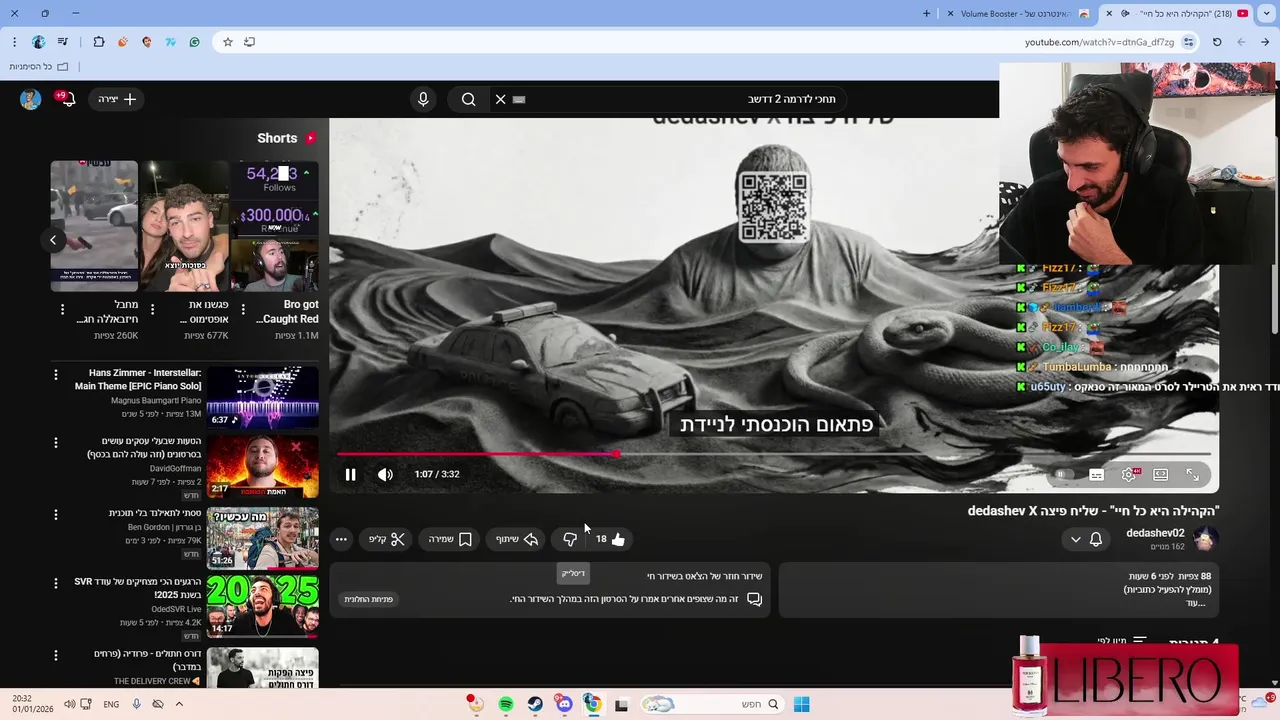Open Steam from the taskbar

point(535,704)
